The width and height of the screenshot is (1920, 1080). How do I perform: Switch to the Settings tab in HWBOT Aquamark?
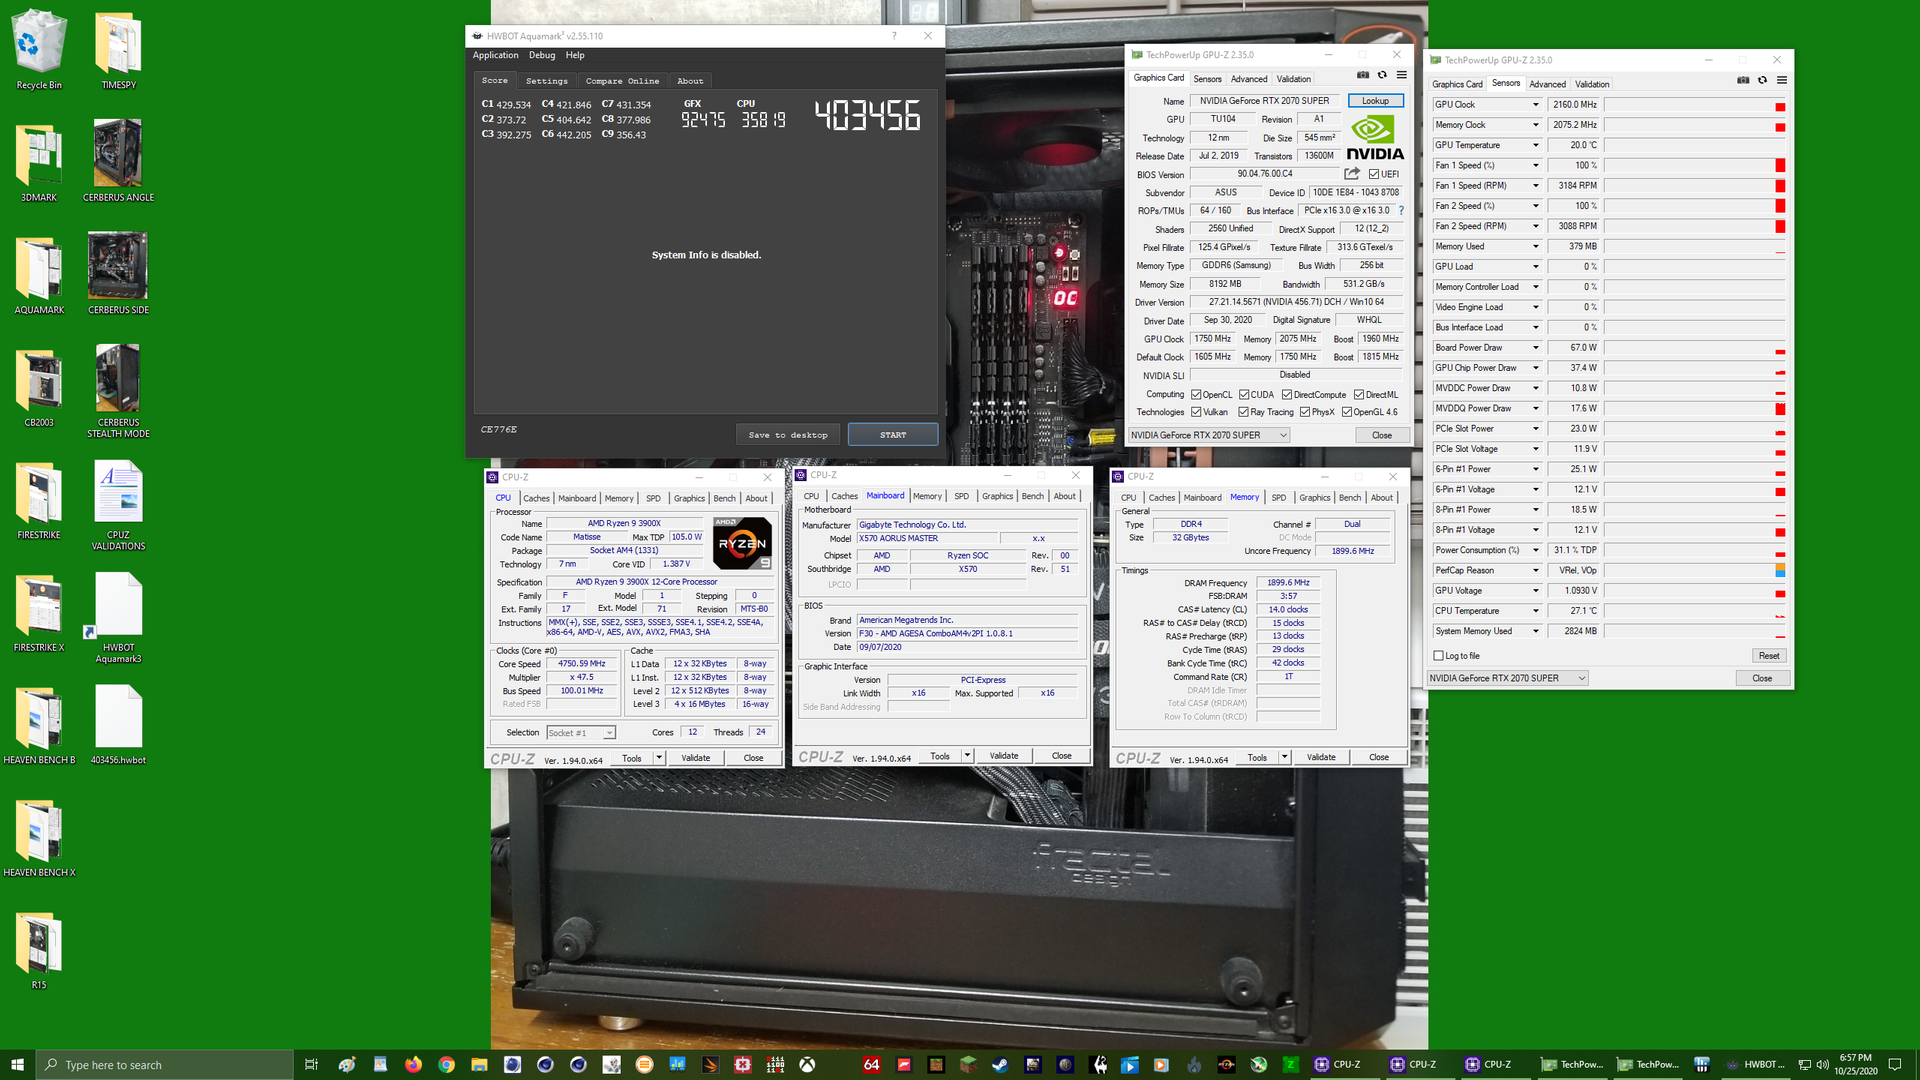coord(547,81)
